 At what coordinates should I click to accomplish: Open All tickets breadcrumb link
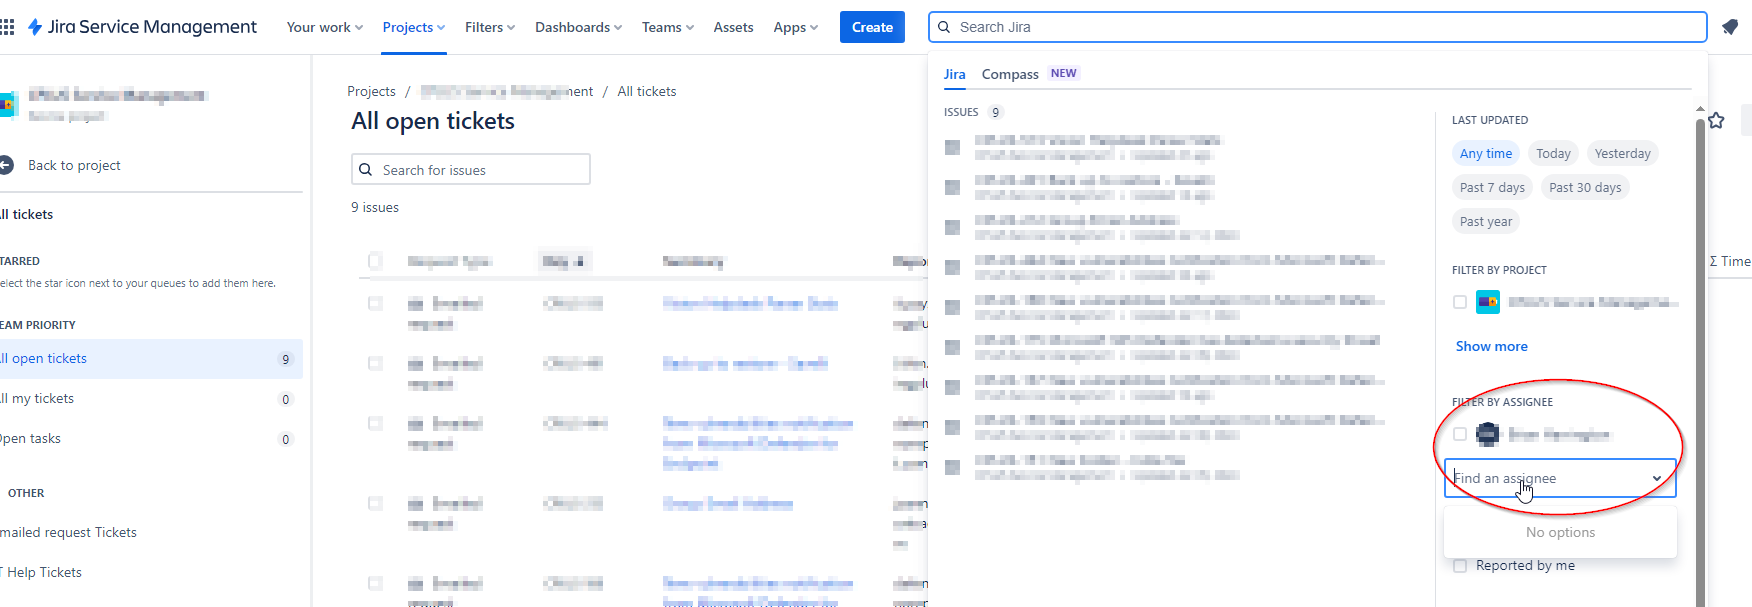647,91
